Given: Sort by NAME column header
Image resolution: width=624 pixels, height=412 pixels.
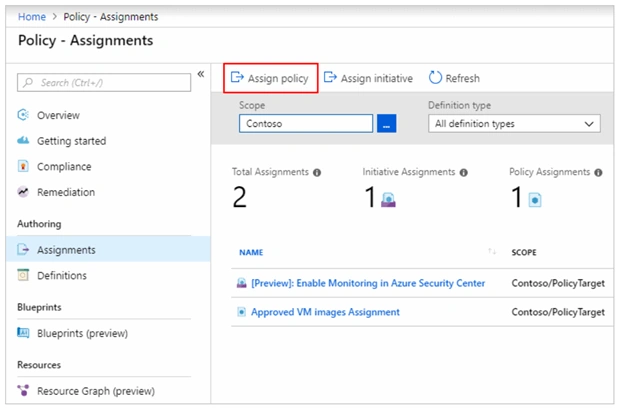Looking at the screenshot, I should tap(251, 253).
